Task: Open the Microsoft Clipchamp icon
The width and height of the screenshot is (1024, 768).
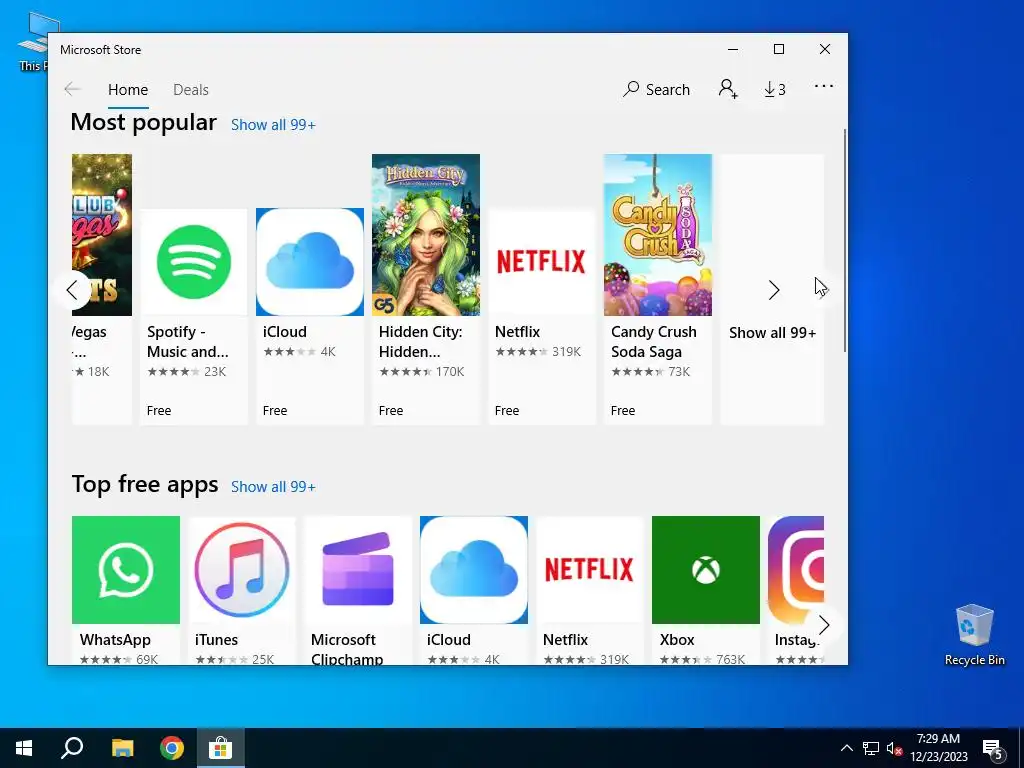Action: point(357,569)
